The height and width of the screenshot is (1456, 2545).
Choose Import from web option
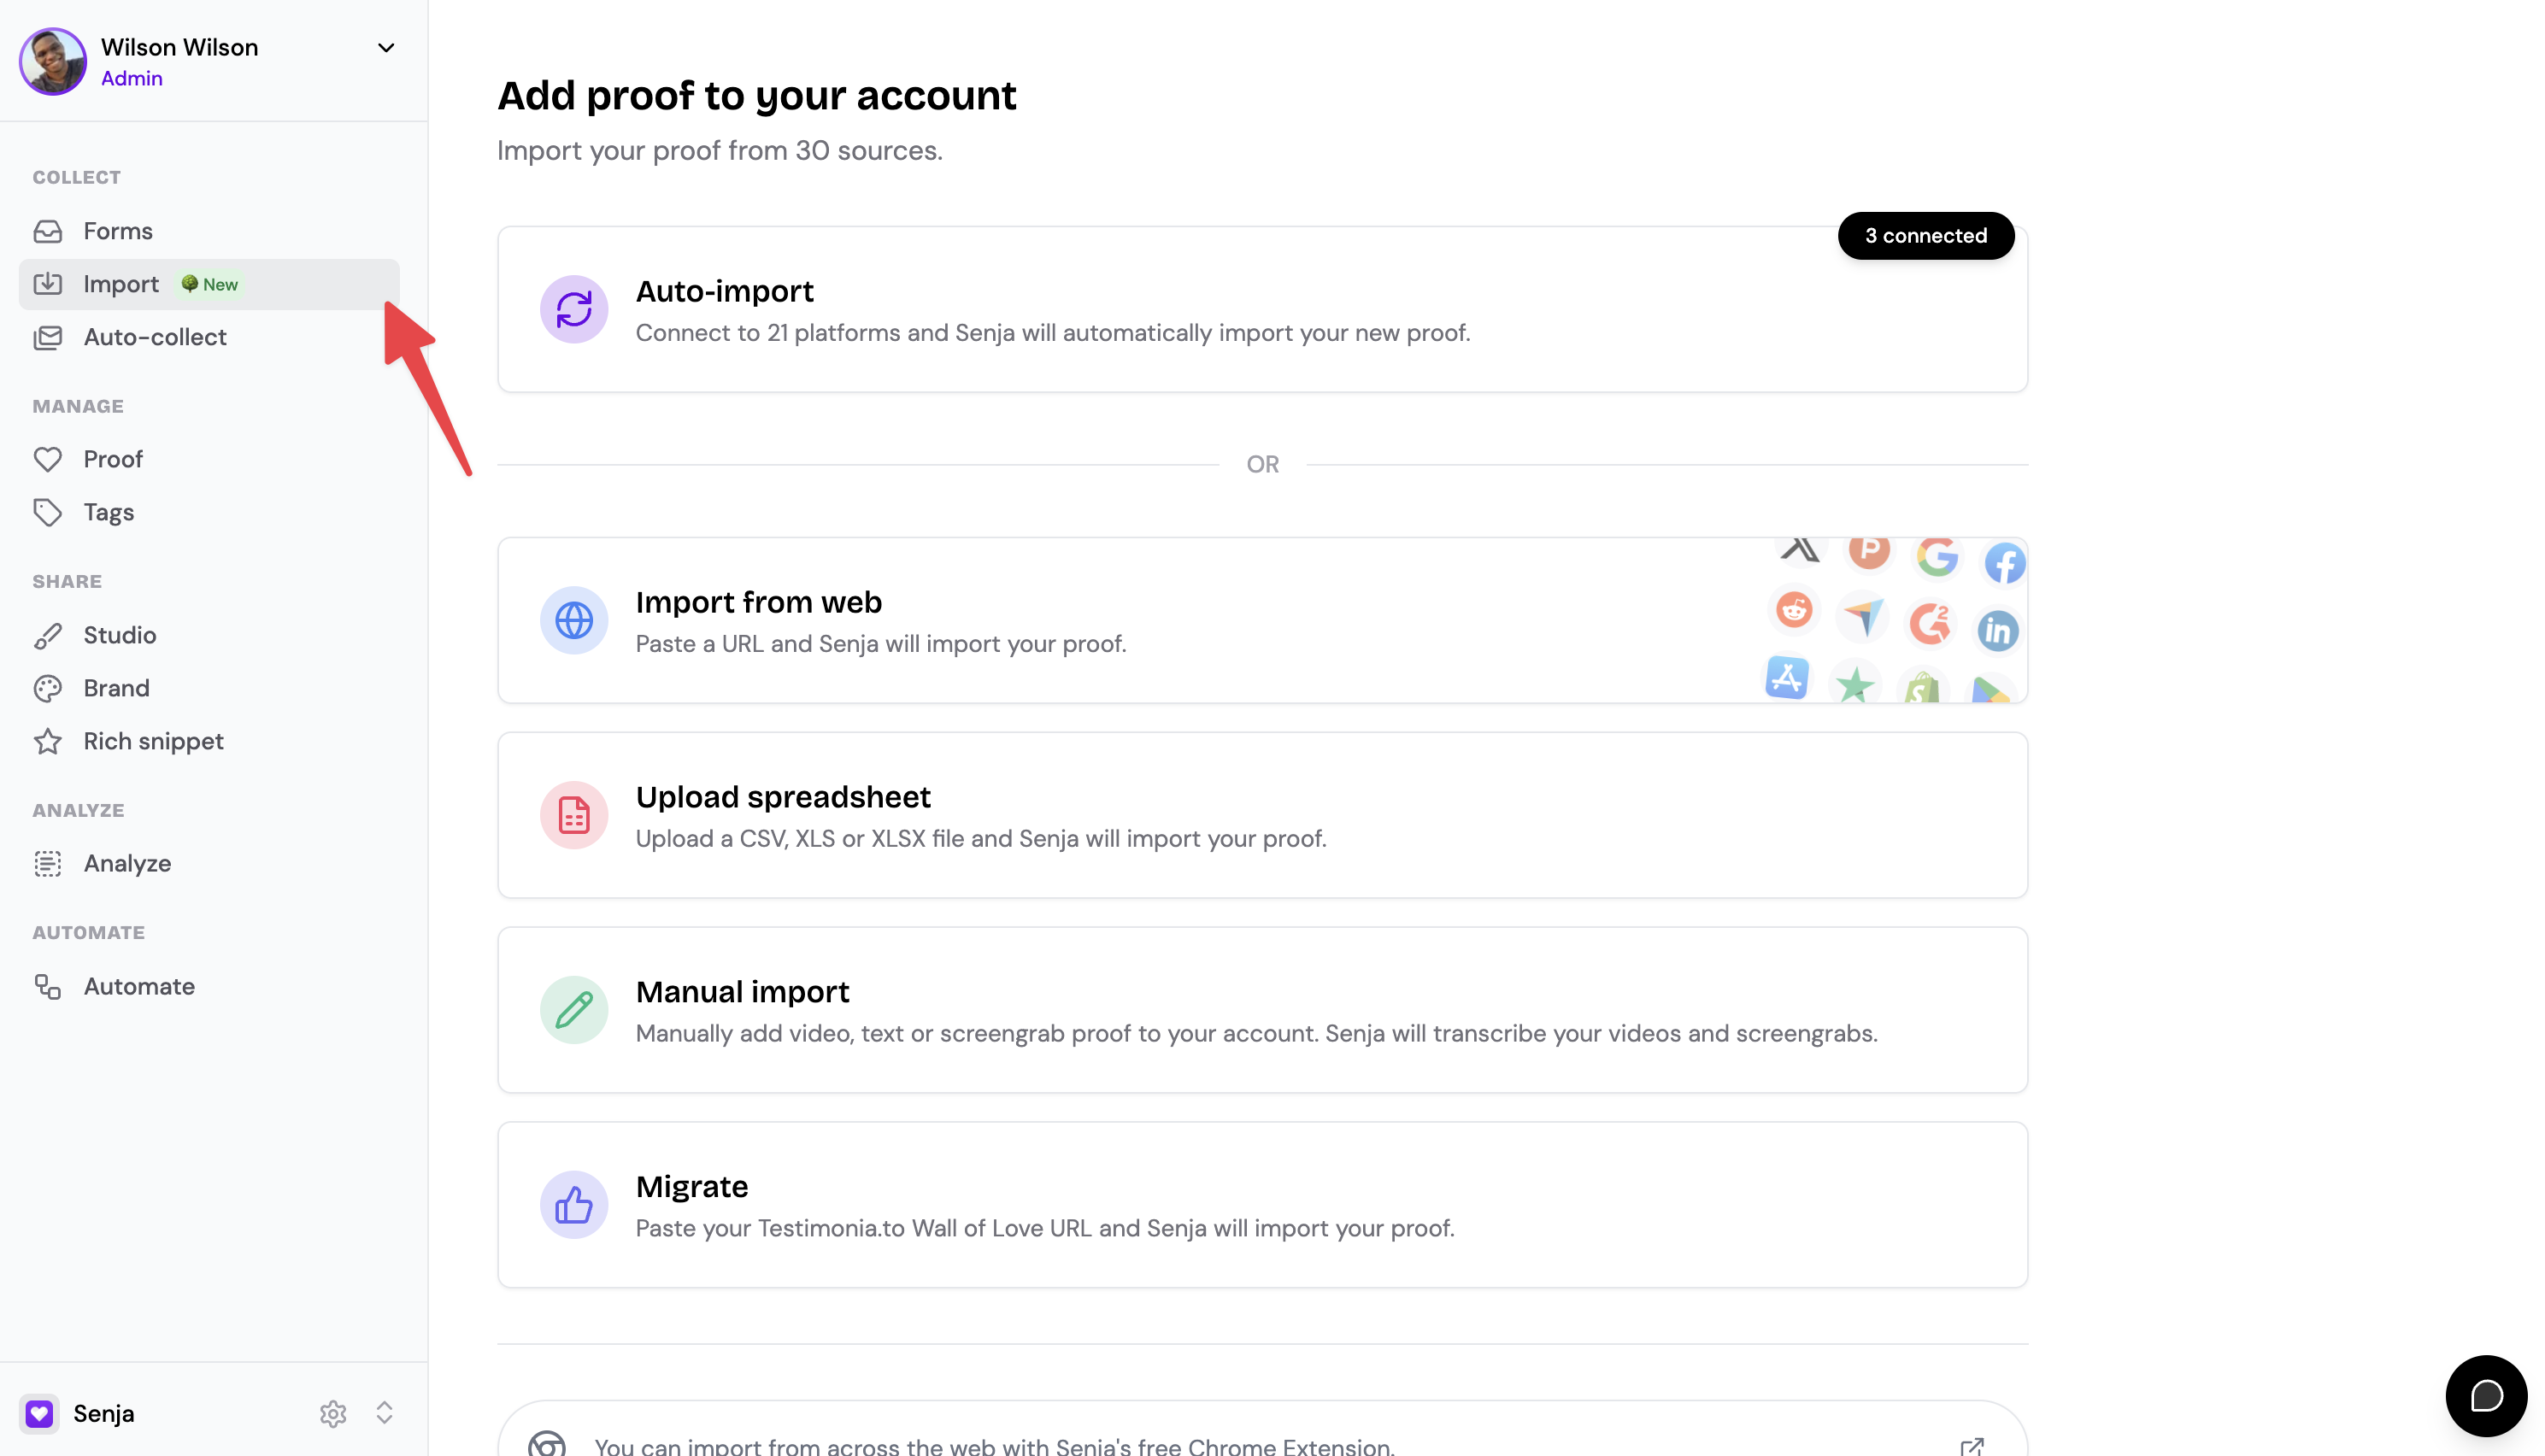coord(1262,620)
